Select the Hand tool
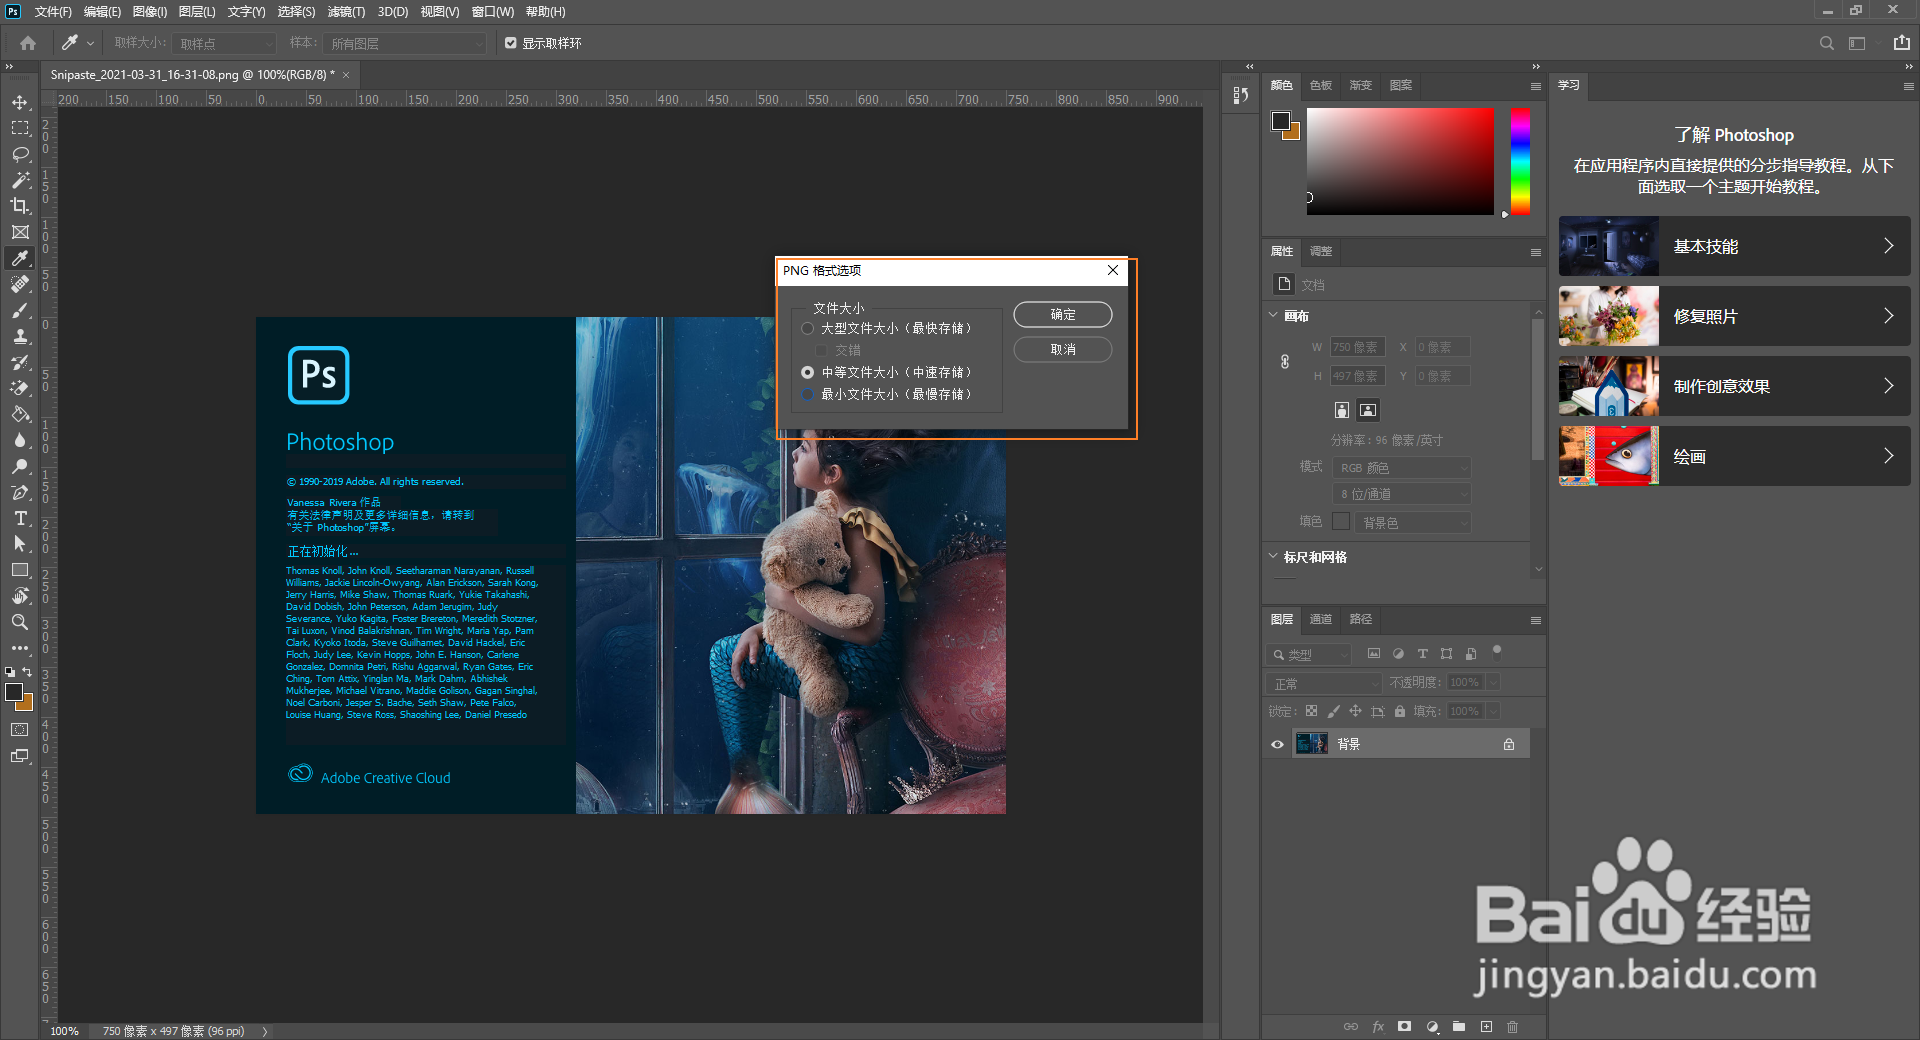Viewport: 1920px width, 1040px height. 20,596
